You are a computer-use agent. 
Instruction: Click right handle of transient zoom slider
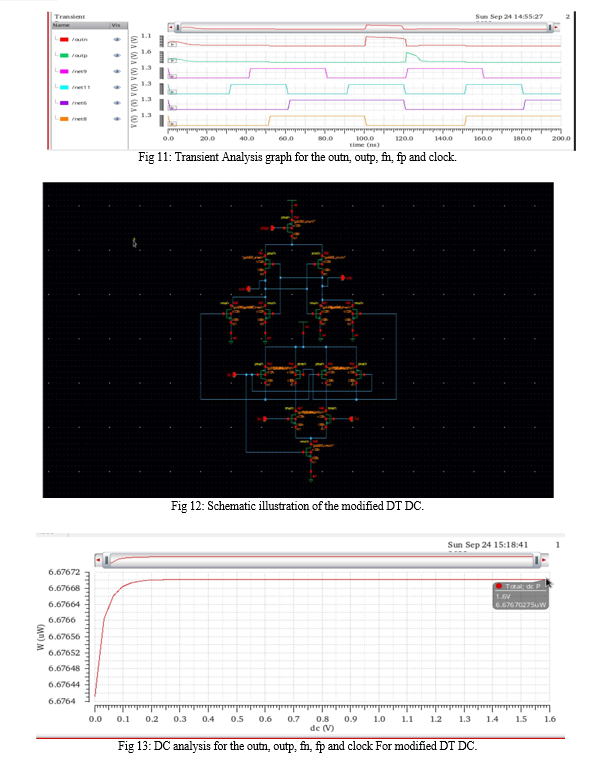550,28
